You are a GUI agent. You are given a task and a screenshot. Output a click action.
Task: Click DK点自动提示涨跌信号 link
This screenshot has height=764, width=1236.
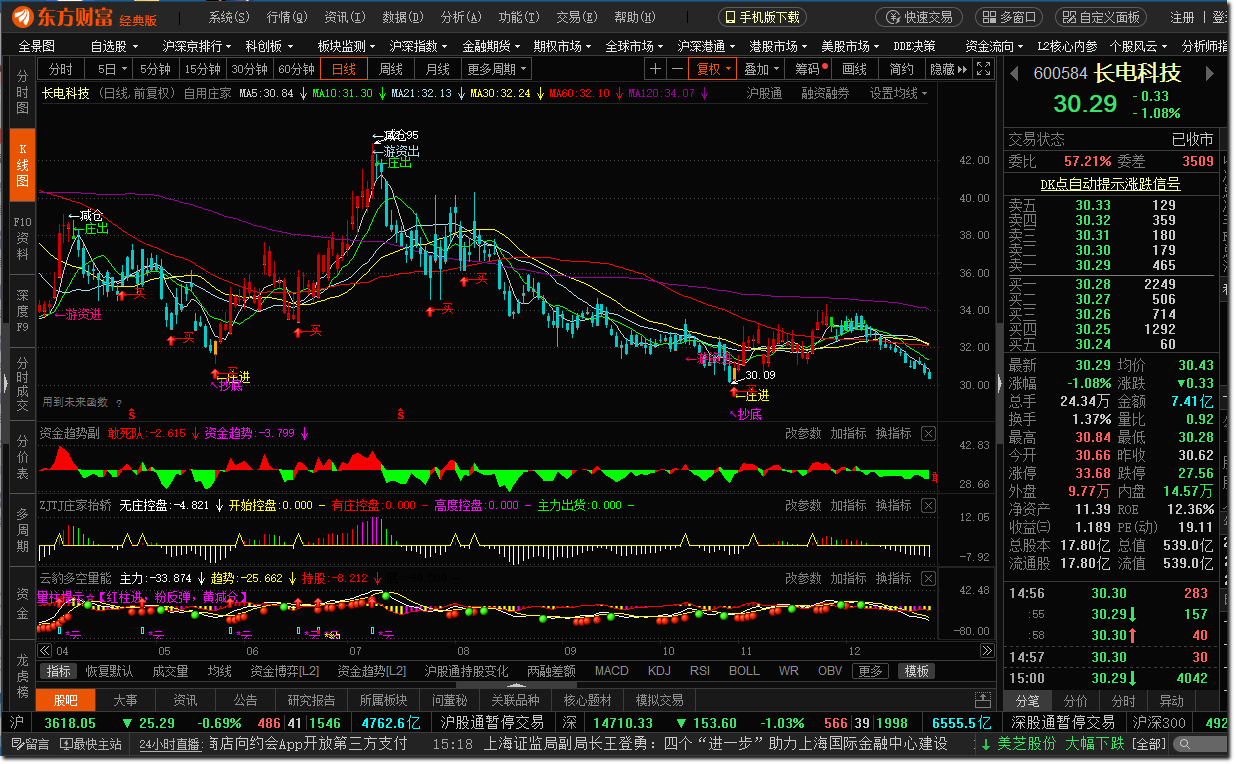coord(1110,184)
